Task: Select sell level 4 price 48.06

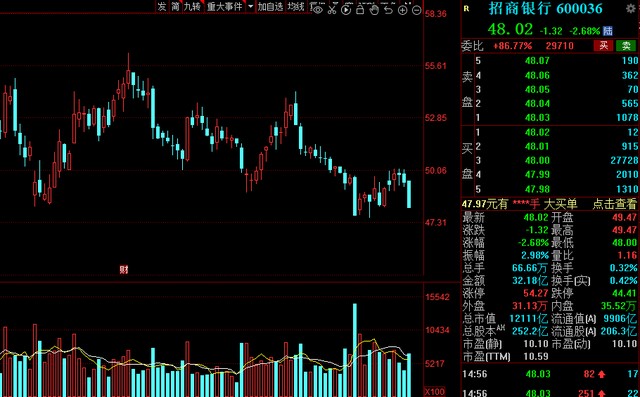Action: 537,75
